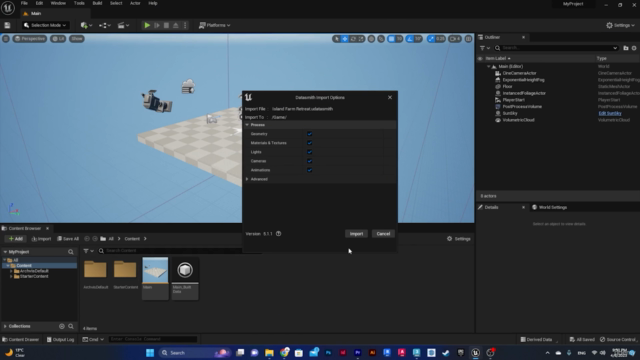This screenshot has height=360, width=640.
Task: Click the Outliner search field
Action: (556, 48)
